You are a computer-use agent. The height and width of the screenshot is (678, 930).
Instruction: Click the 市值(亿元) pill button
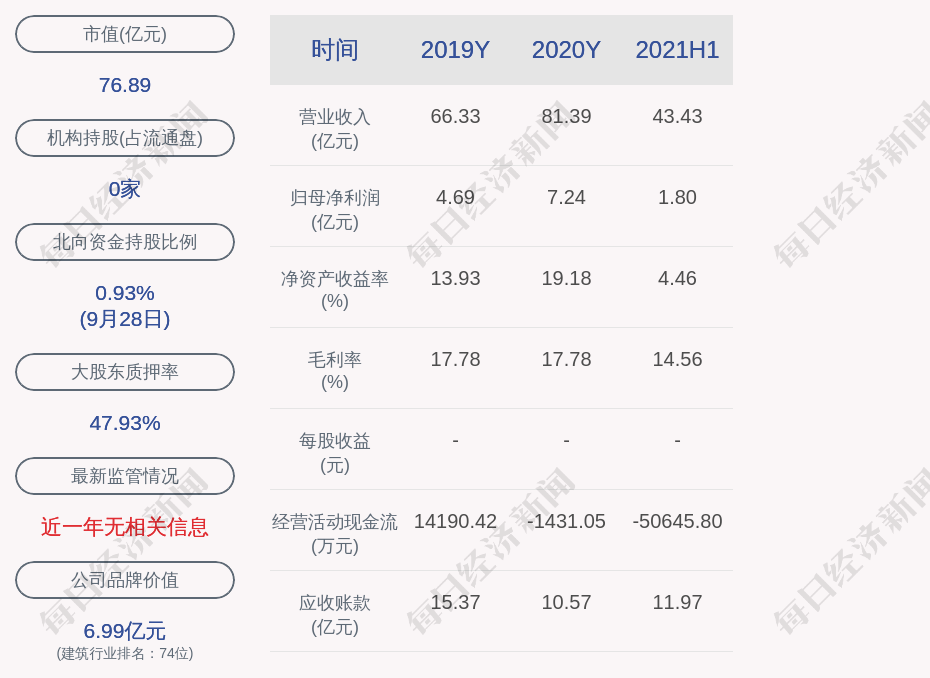pyautogui.click(x=125, y=34)
